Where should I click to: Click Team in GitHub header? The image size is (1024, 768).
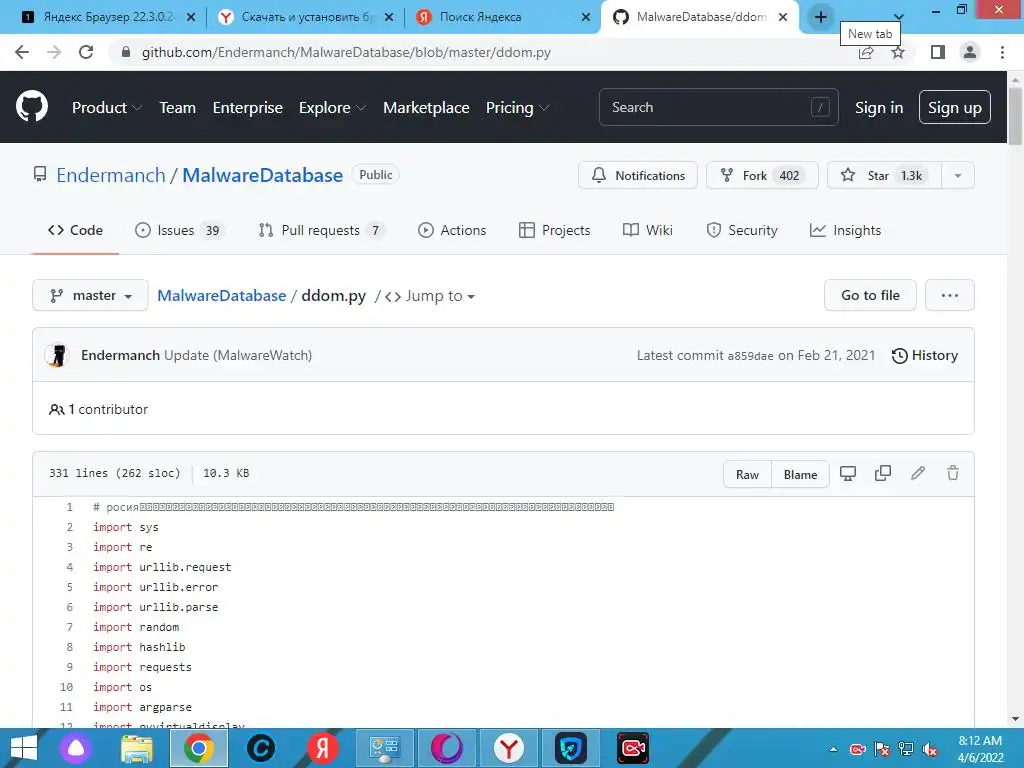coord(178,108)
